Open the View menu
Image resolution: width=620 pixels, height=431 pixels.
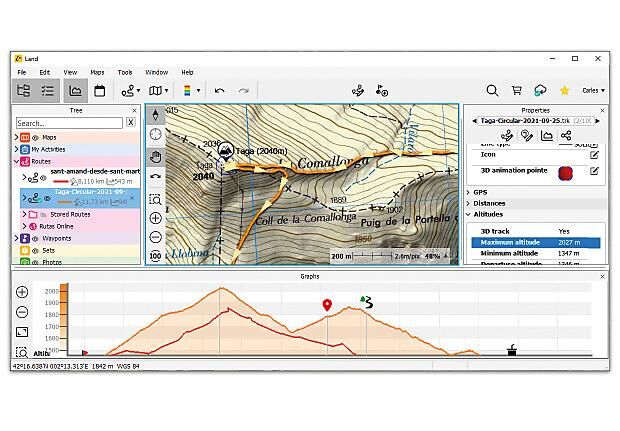point(70,72)
